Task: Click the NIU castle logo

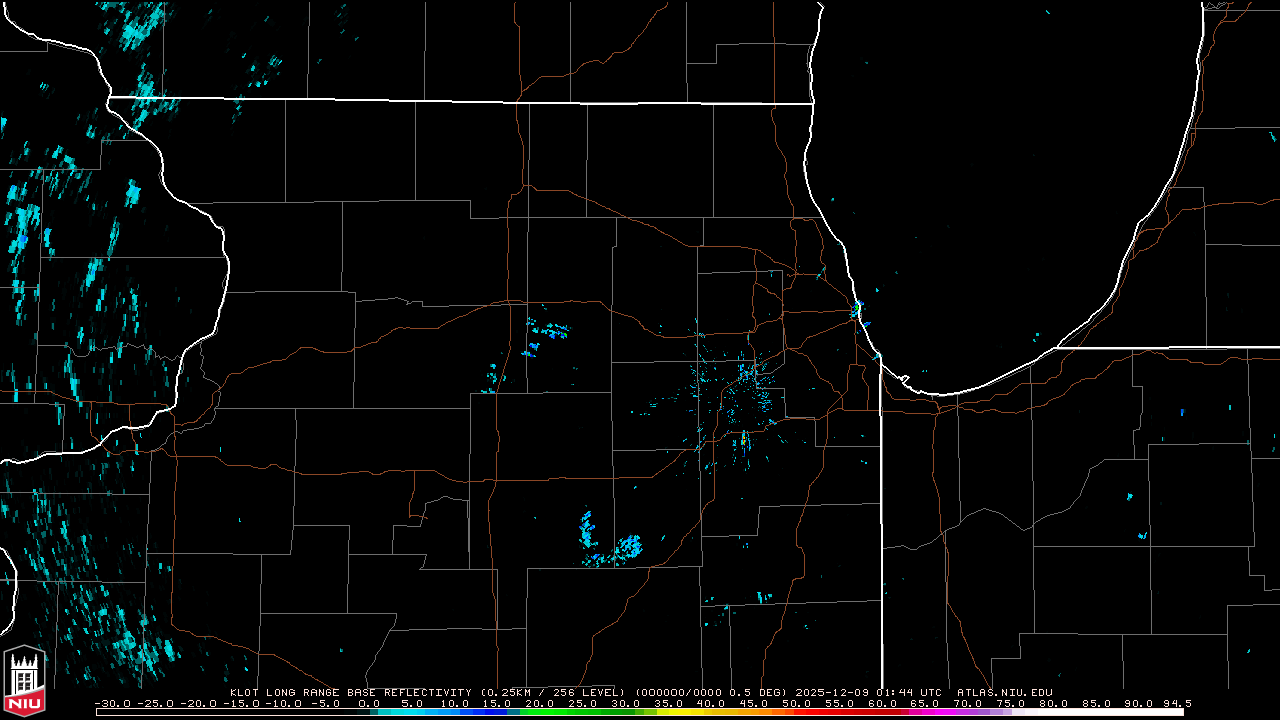Action: click(x=25, y=682)
